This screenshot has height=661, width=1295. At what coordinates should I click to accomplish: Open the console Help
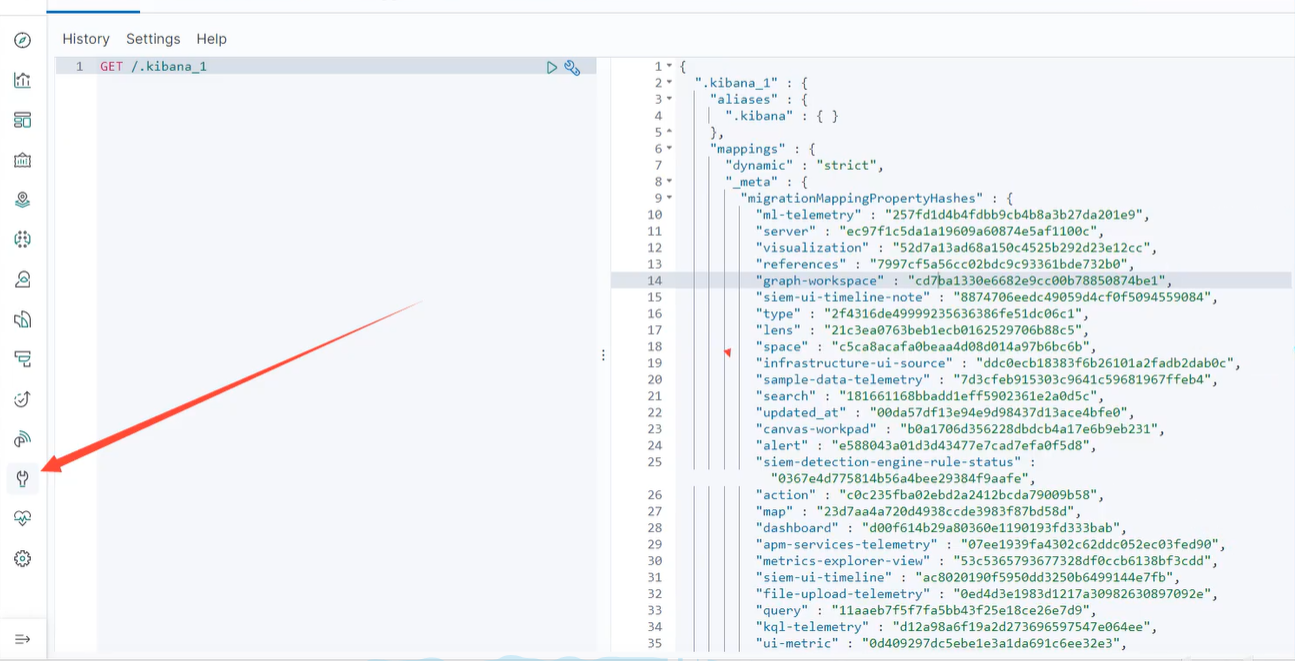point(212,39)
